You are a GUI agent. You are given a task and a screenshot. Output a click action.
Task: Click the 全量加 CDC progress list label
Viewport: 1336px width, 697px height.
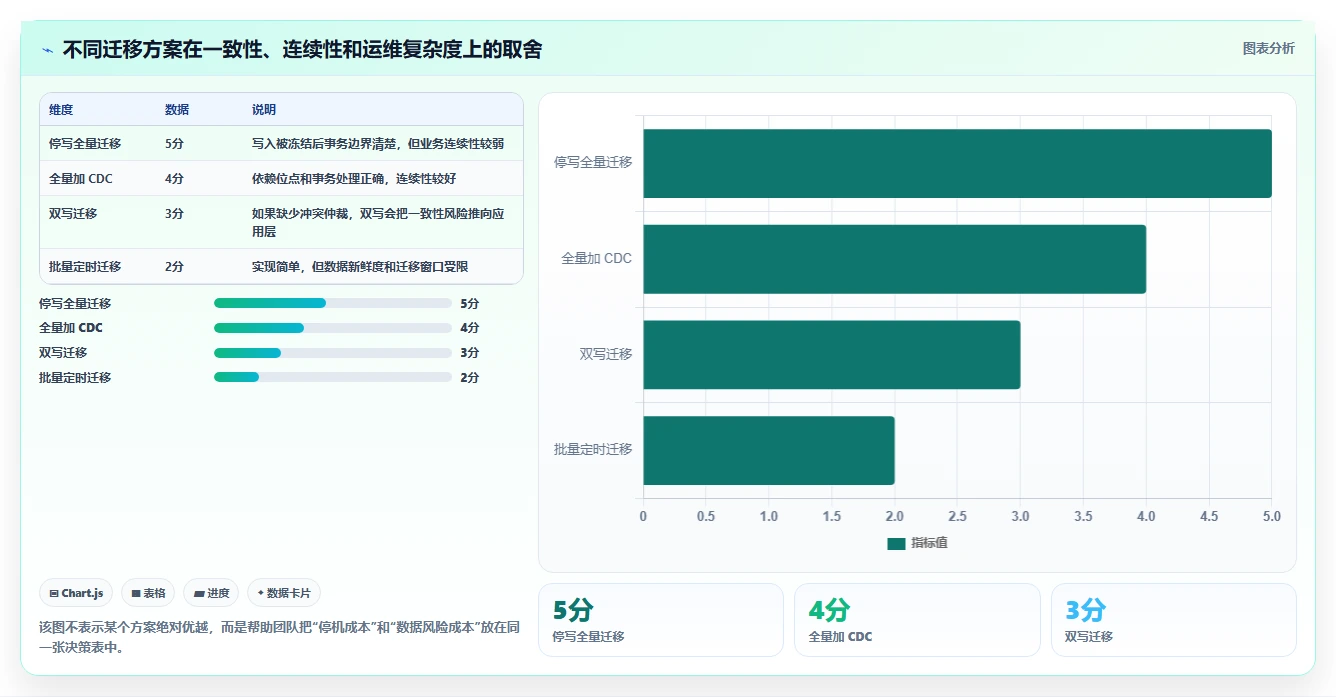click(x=71, y=328)
